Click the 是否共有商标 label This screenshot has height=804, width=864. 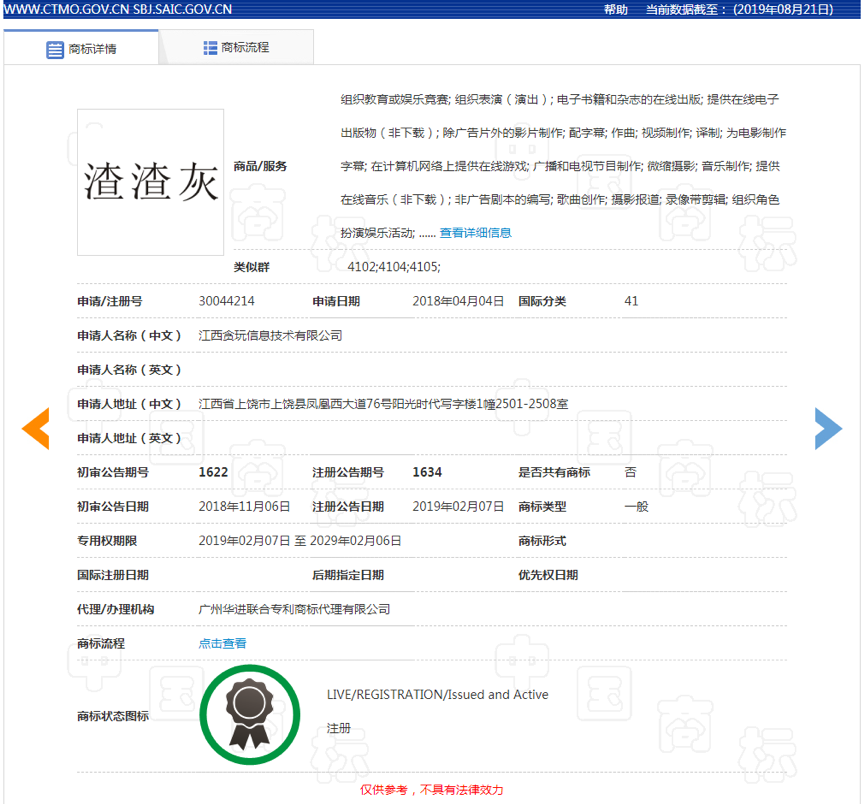pyautogui.click(x=554, y=472)
